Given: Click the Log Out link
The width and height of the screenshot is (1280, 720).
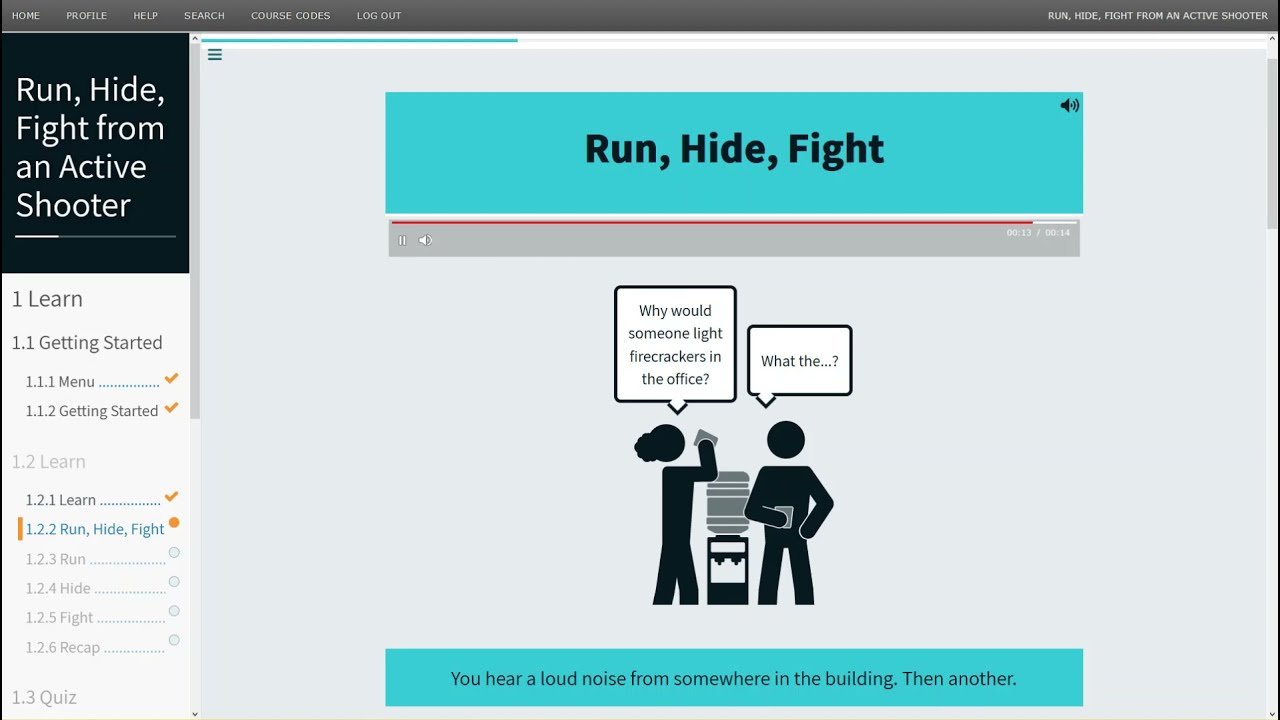Looking at the screenshot, I should click(x=379, y=16).
